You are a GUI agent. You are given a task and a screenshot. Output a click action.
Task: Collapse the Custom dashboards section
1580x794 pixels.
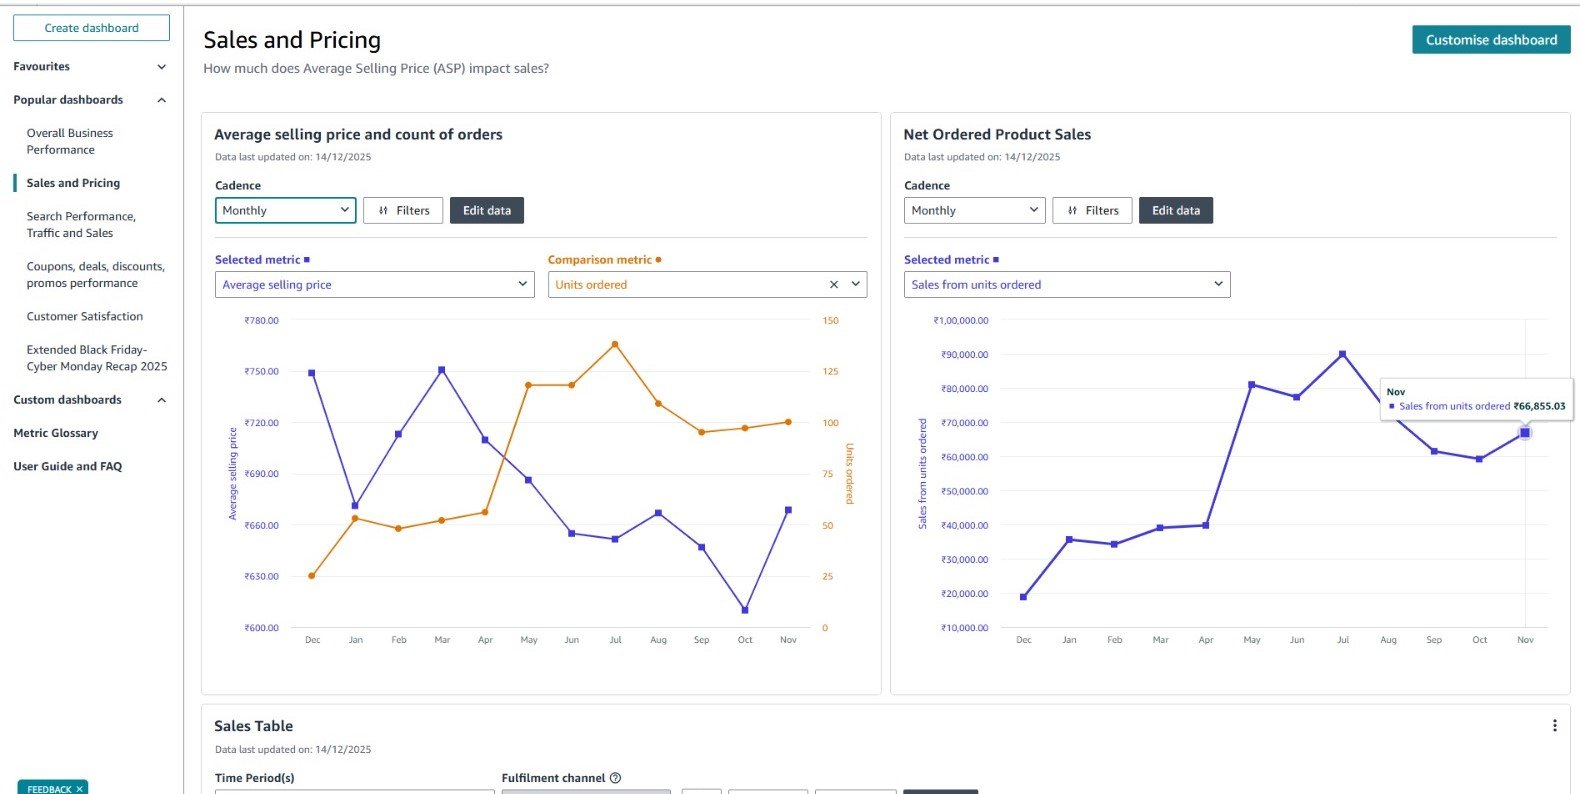click(x=162, y=400)
